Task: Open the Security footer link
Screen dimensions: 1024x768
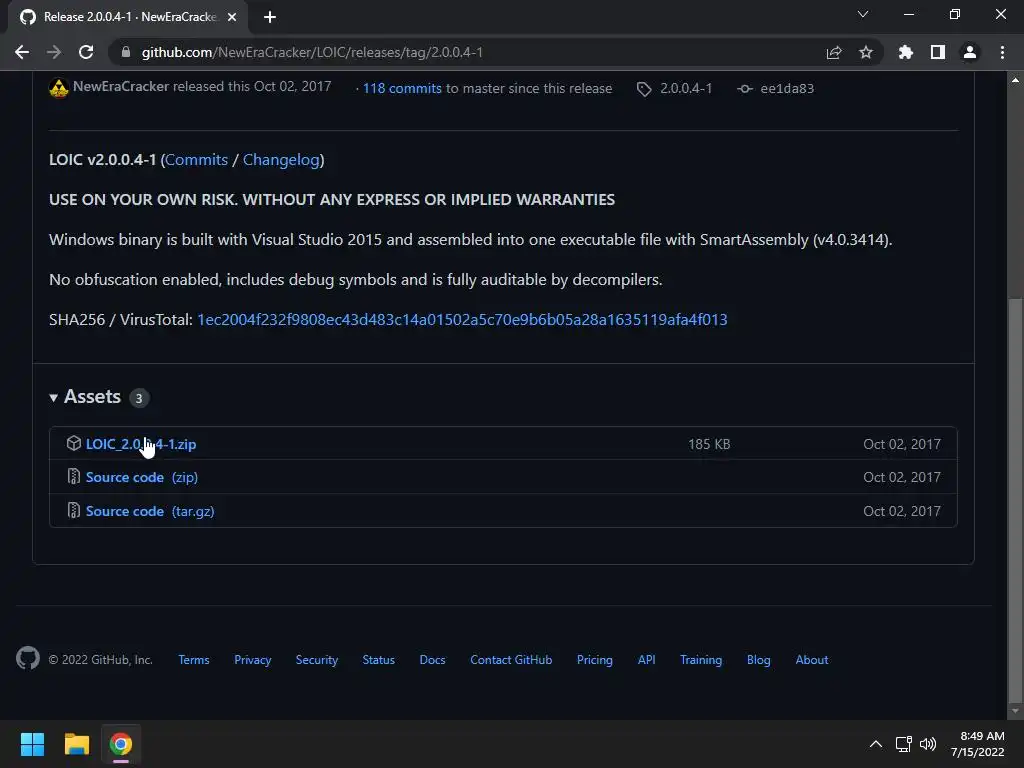Action: click(x=317, y=660)
